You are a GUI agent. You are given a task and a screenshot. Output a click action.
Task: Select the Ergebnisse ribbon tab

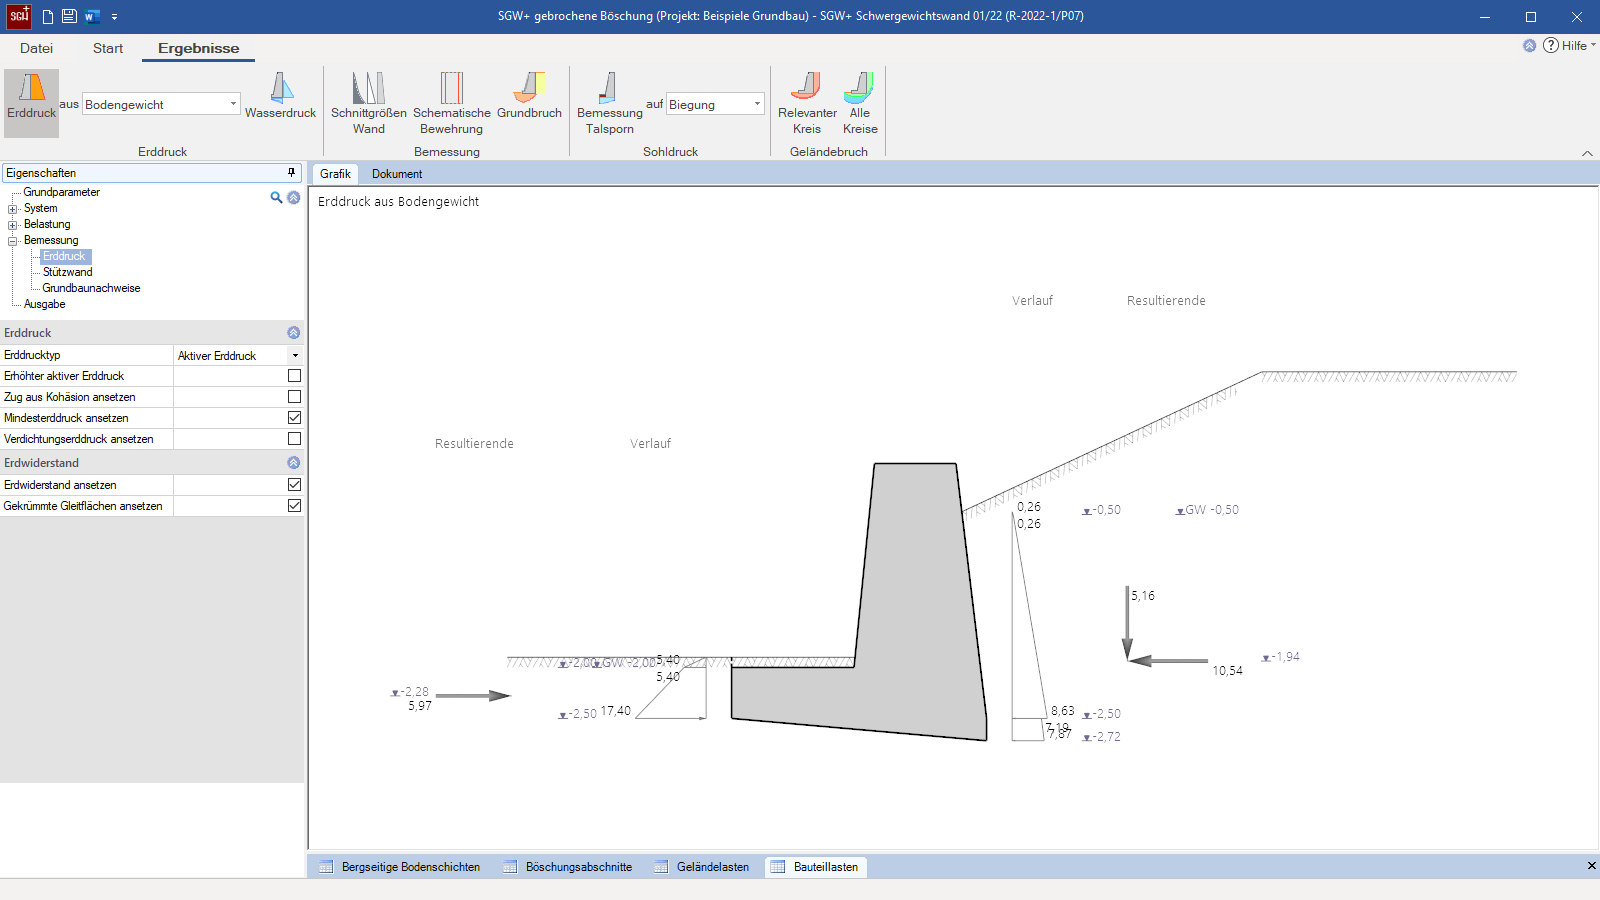coord(198,48)
